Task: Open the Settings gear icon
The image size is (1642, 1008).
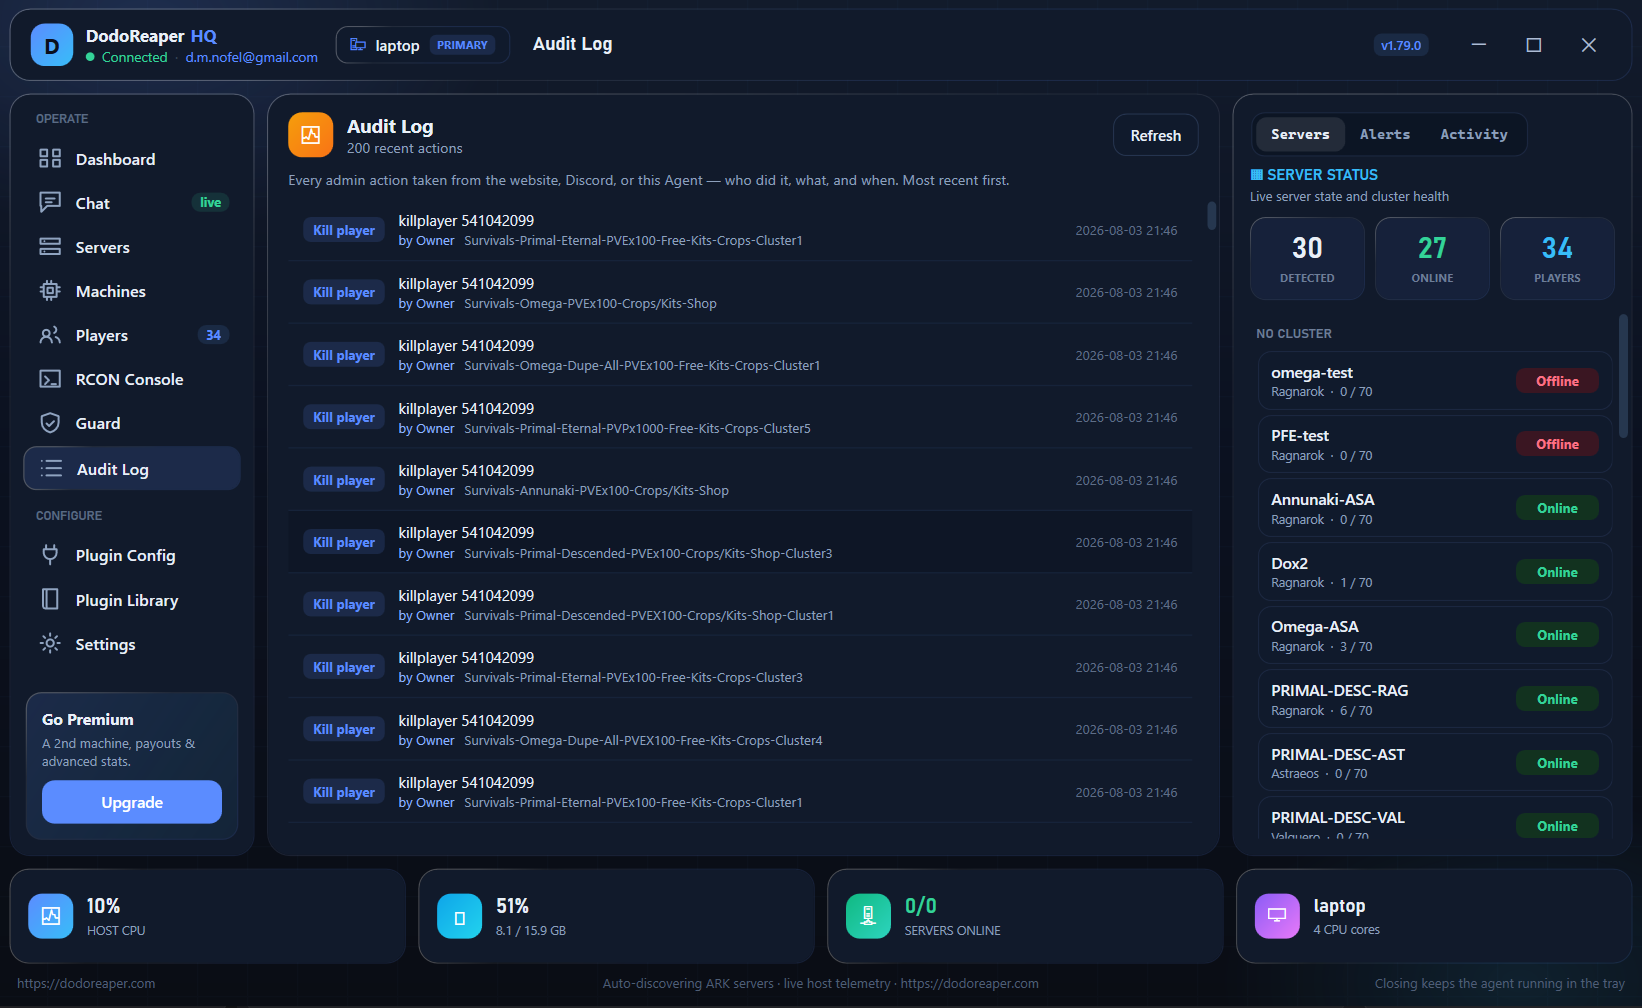Action: pos(50,644)
